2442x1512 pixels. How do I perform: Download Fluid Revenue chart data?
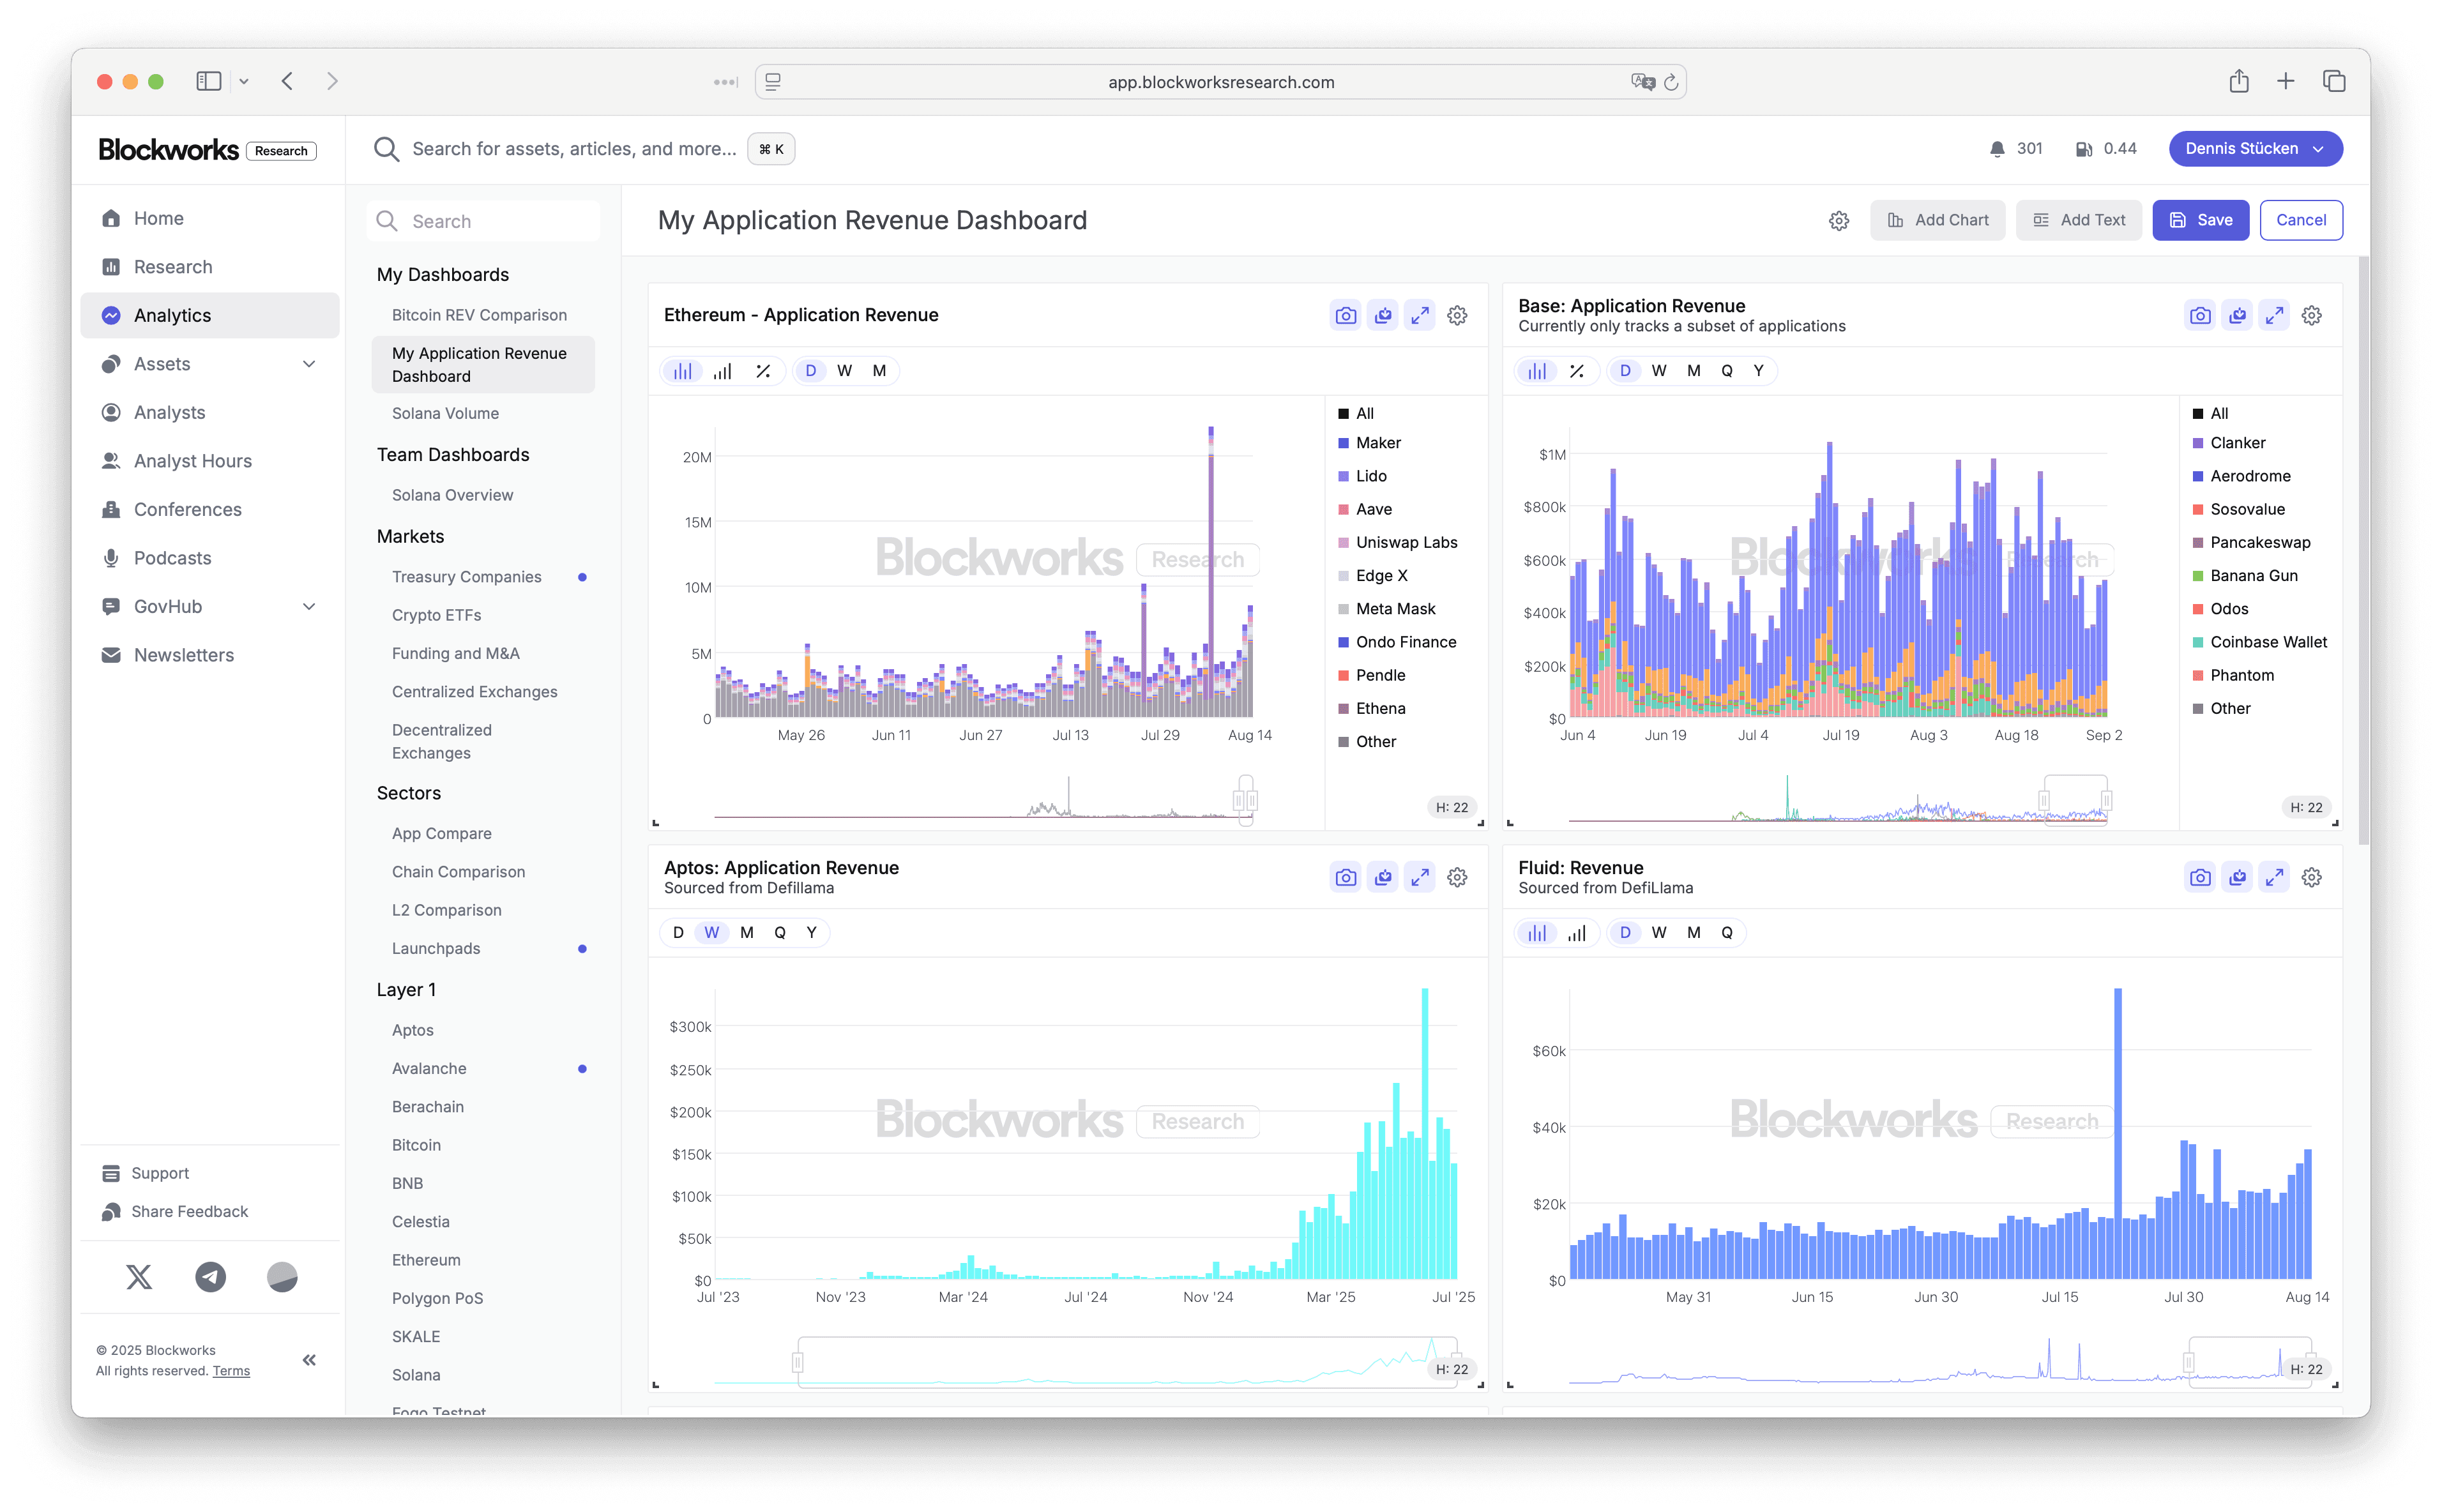pyautogui.click(x=2237, y=878)
